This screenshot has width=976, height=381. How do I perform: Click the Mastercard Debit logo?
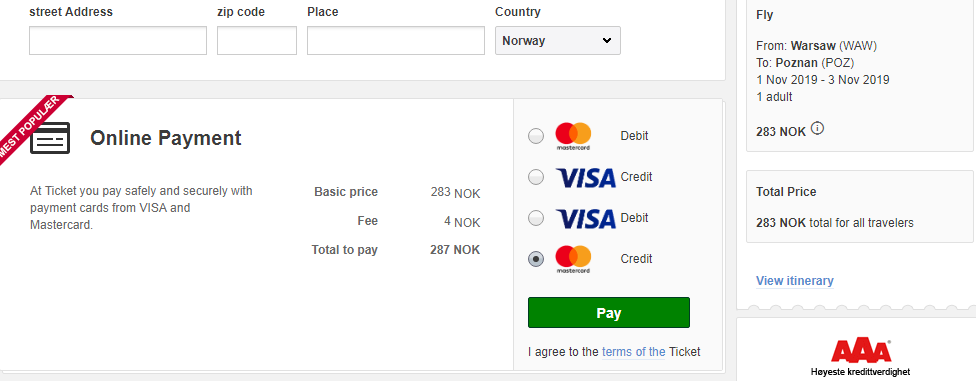[573, 136]
